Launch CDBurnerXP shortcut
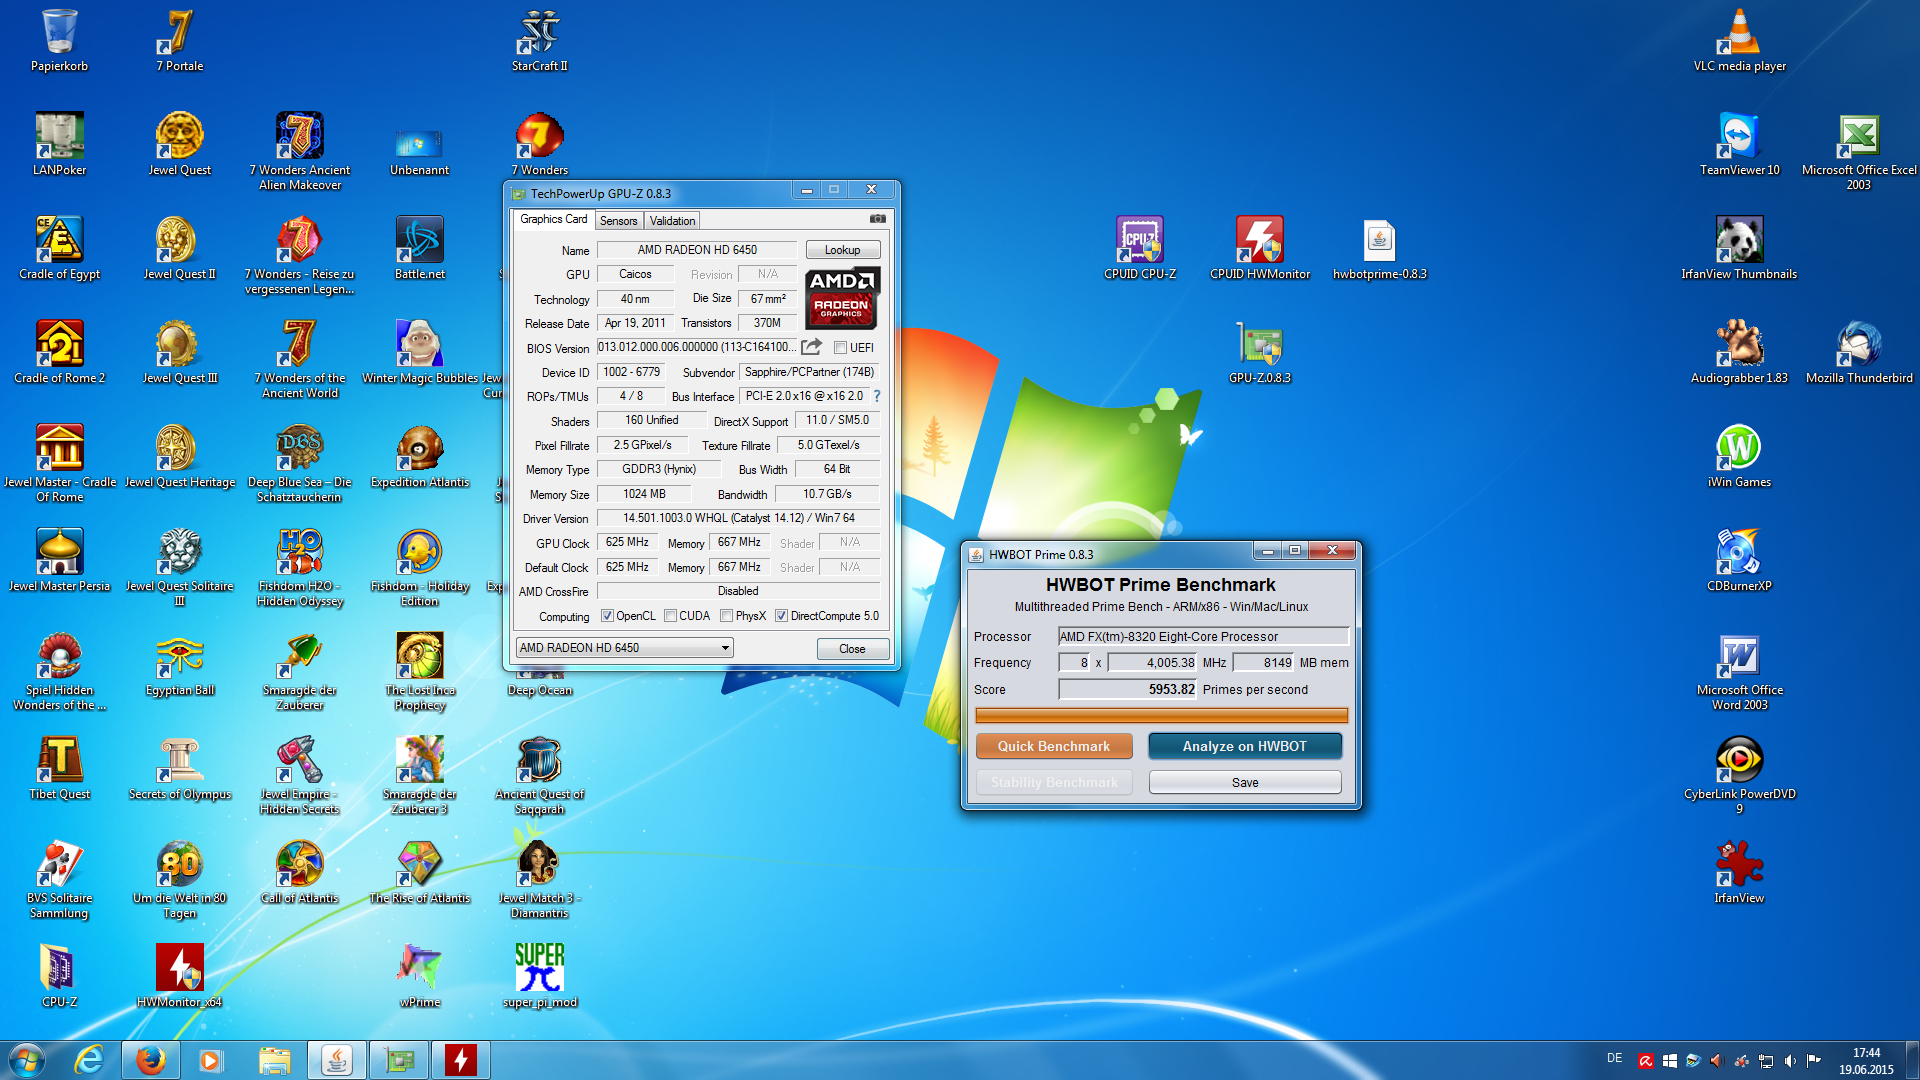 (x=1740, y=560)
